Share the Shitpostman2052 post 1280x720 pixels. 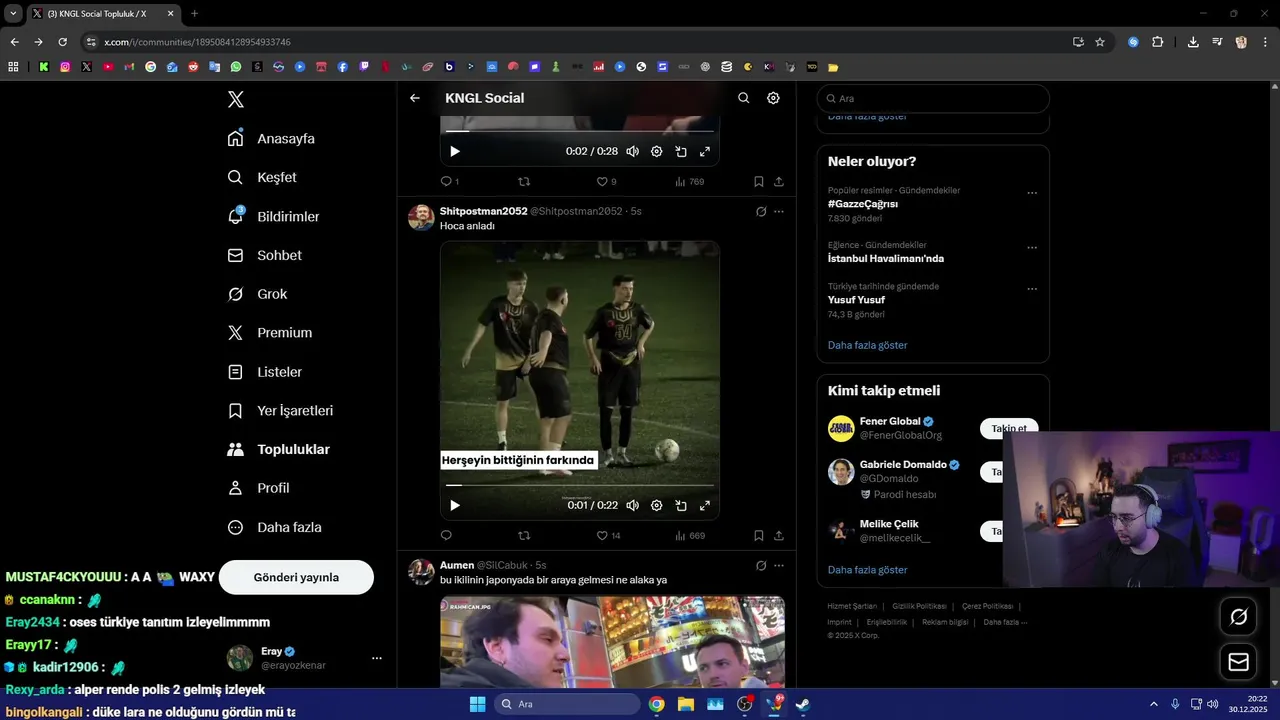point(778,536)
